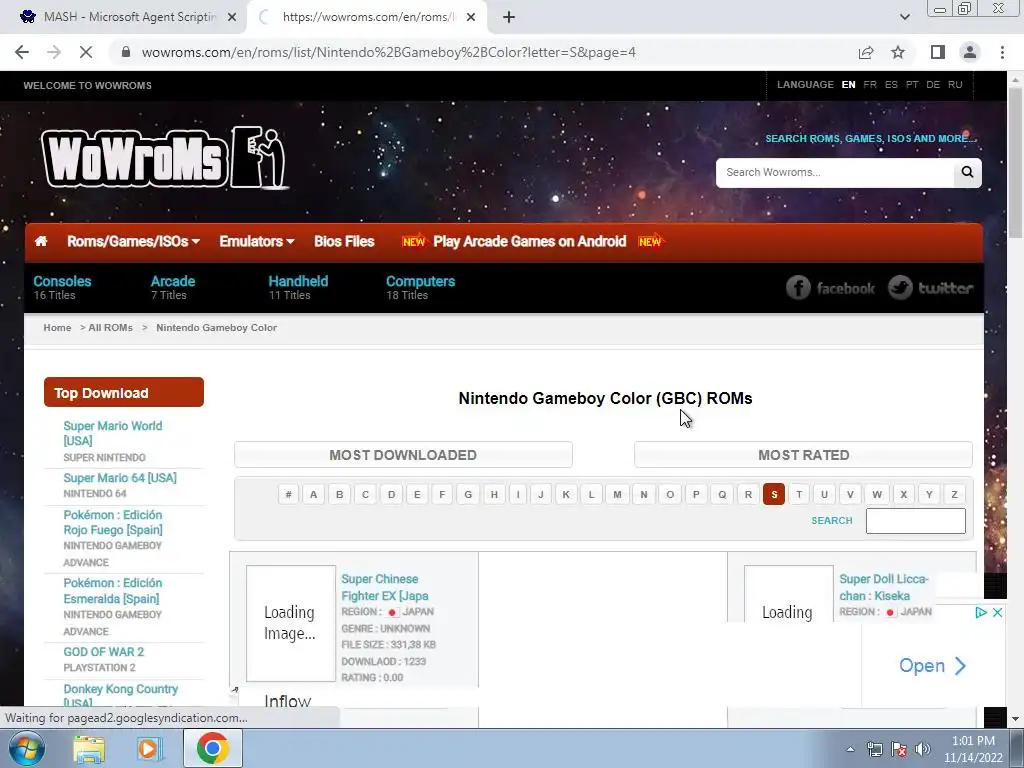This screenshot has height=768, width=1024.
Task: Click the home icon in red navbar
Action: coord(40,241)
